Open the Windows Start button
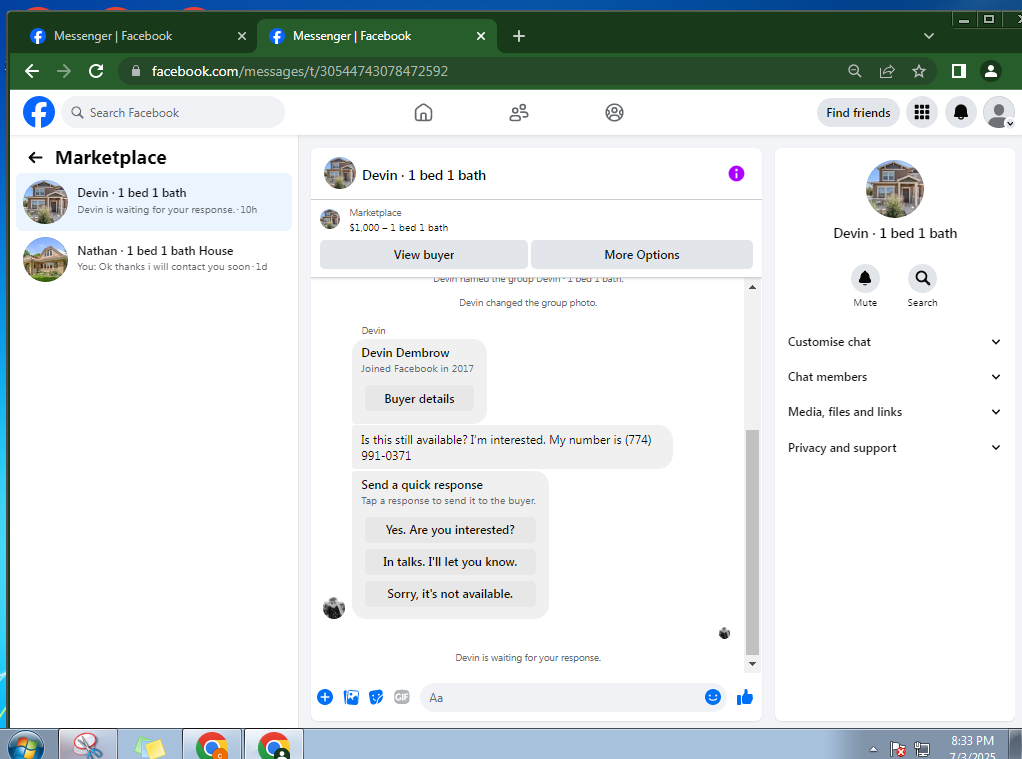This screenshot has height=759, width=1022. [x=25, y=747]
